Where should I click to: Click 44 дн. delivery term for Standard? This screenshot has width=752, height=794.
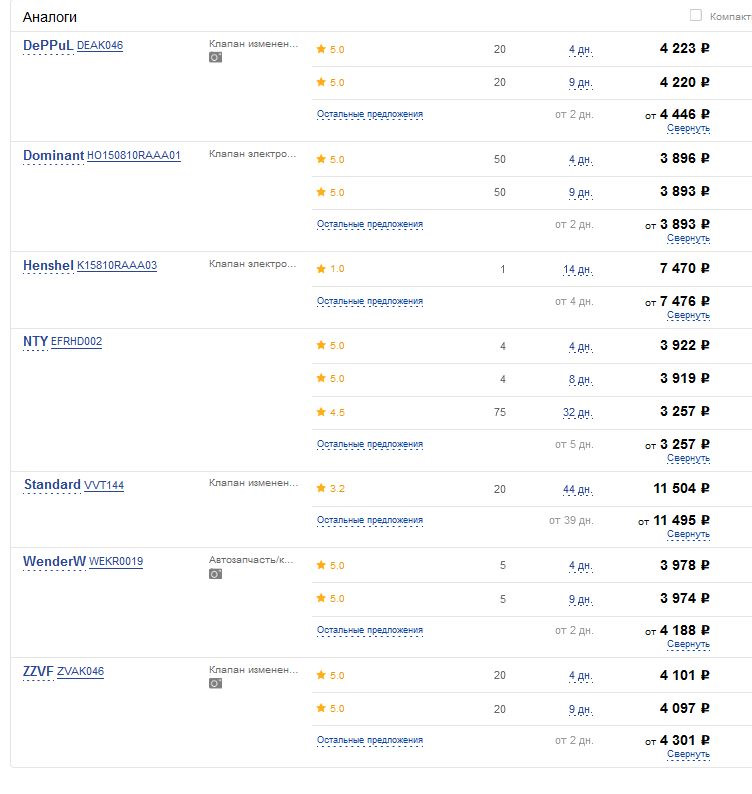577,490
